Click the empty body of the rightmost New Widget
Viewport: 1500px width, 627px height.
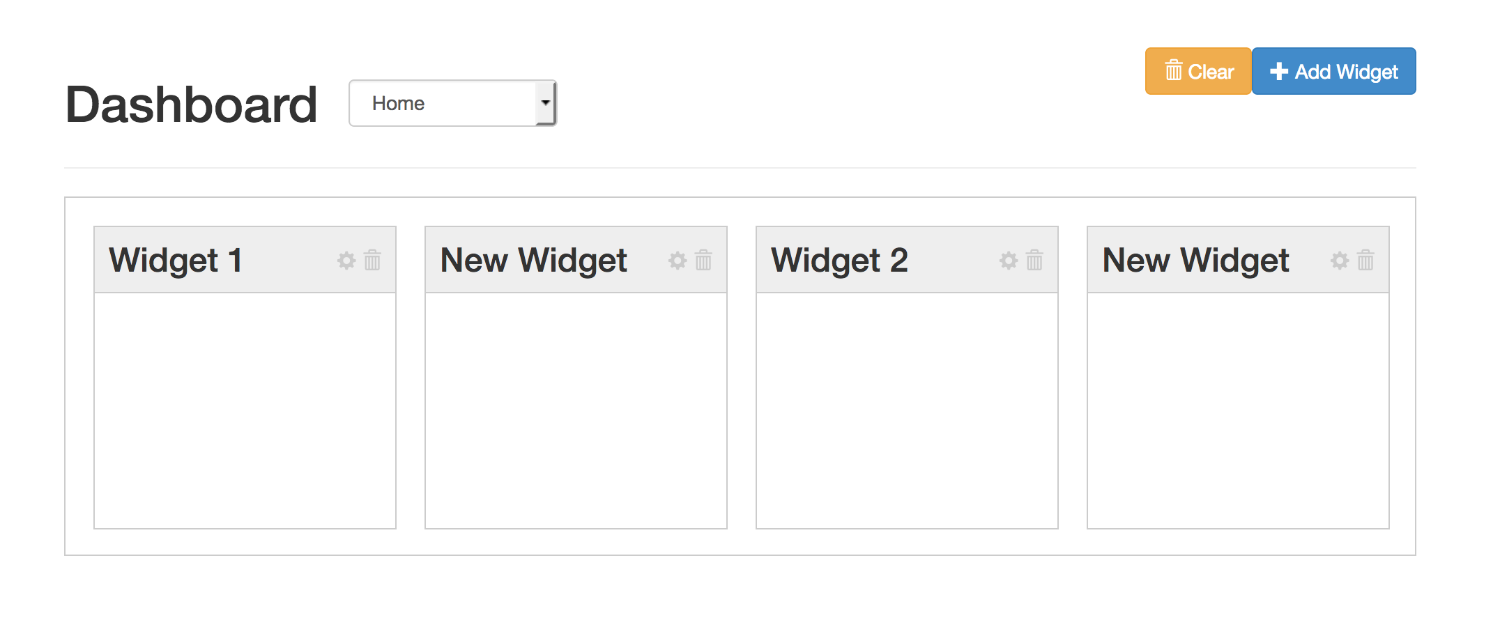click(1238, 410)
